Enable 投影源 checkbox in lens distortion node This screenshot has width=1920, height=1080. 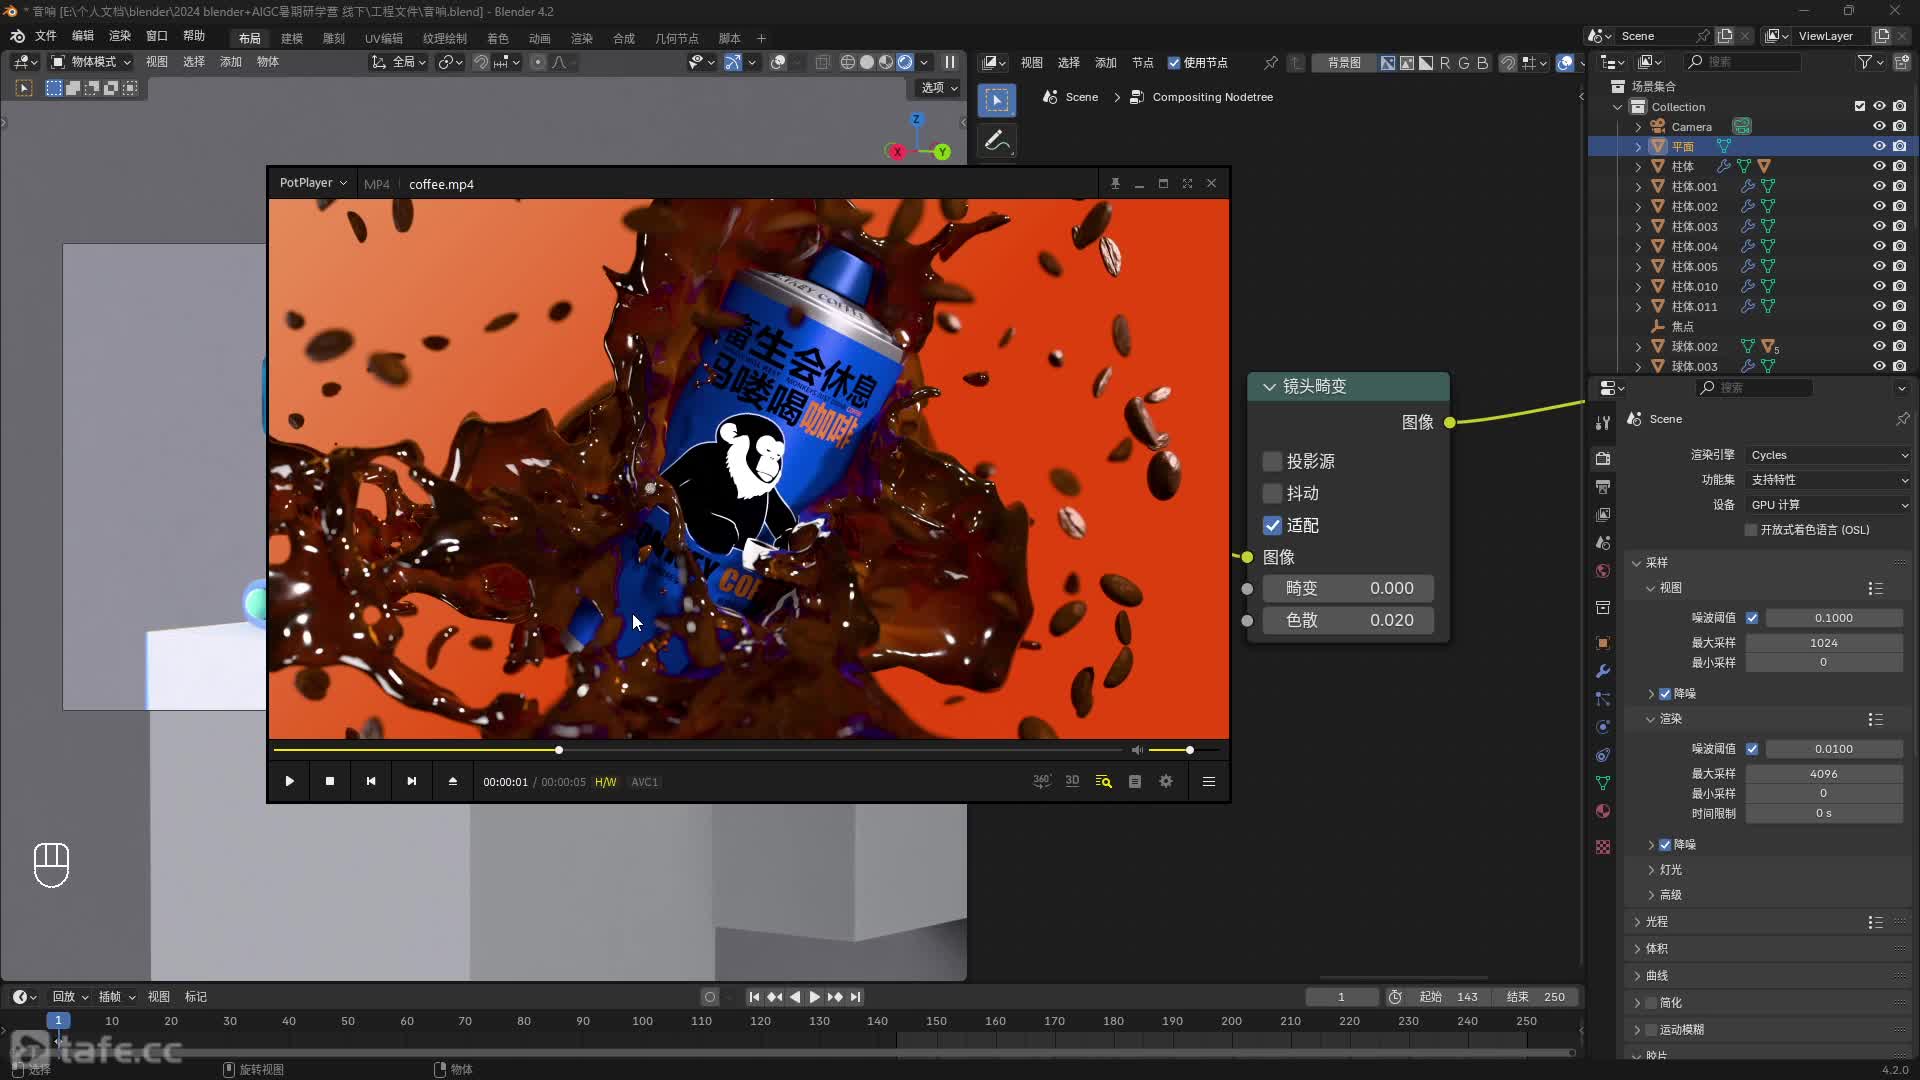coord(1272,461)
